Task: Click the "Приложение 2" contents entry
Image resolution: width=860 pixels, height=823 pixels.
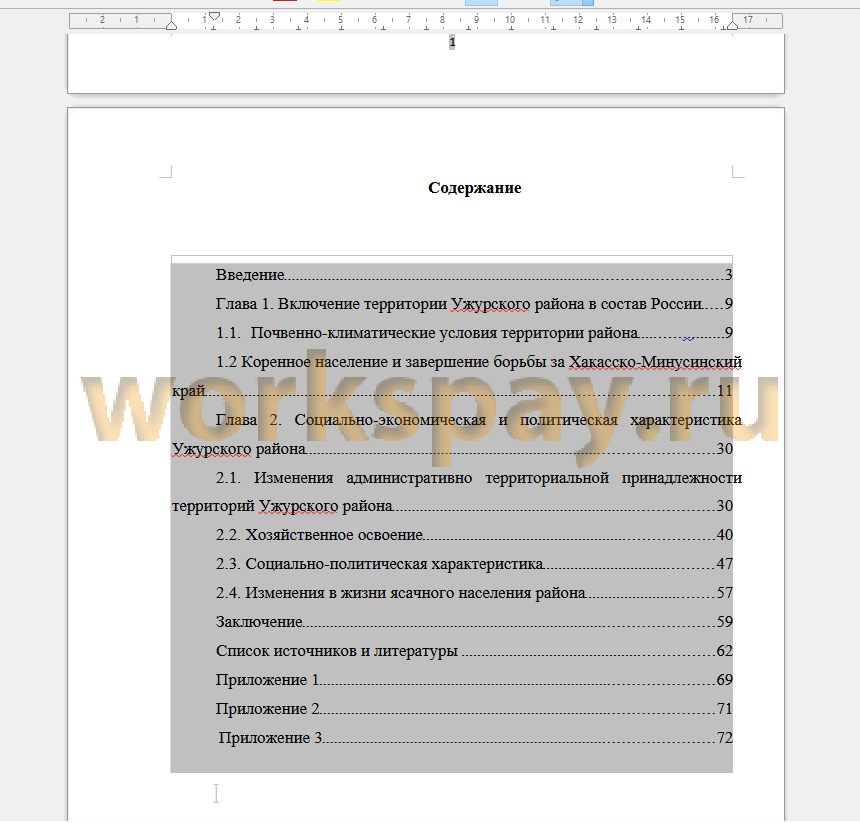Action: click(x=474, y=709)
